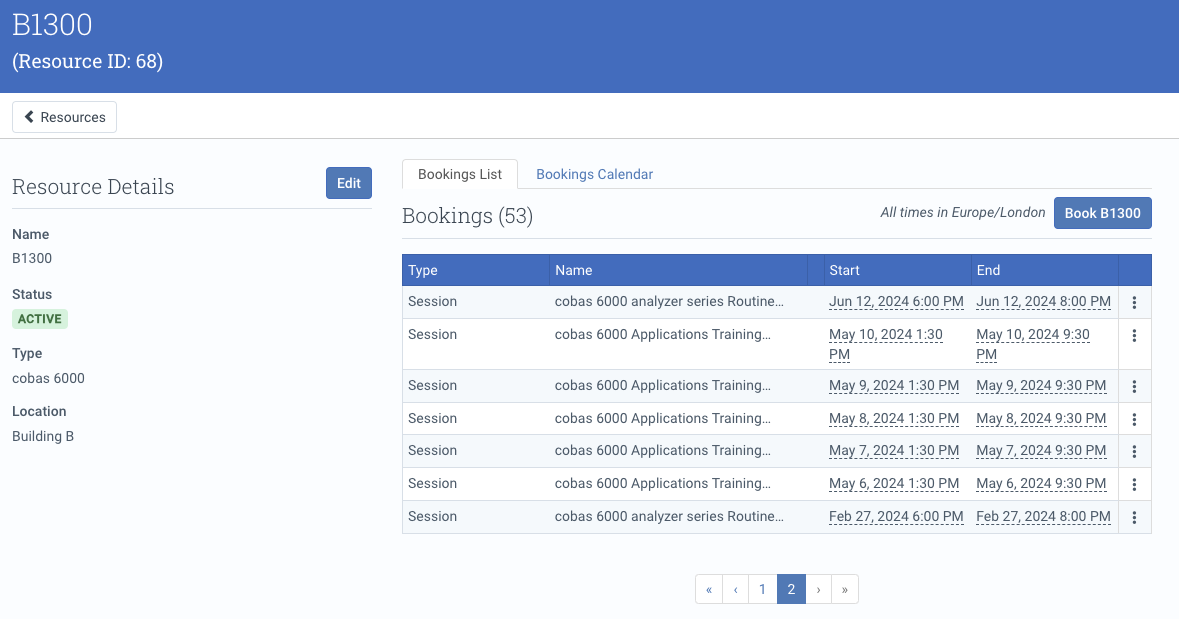Open kebab menu for May 6, 2024 booking
1179x619 pixels.
click(1134, 484)
